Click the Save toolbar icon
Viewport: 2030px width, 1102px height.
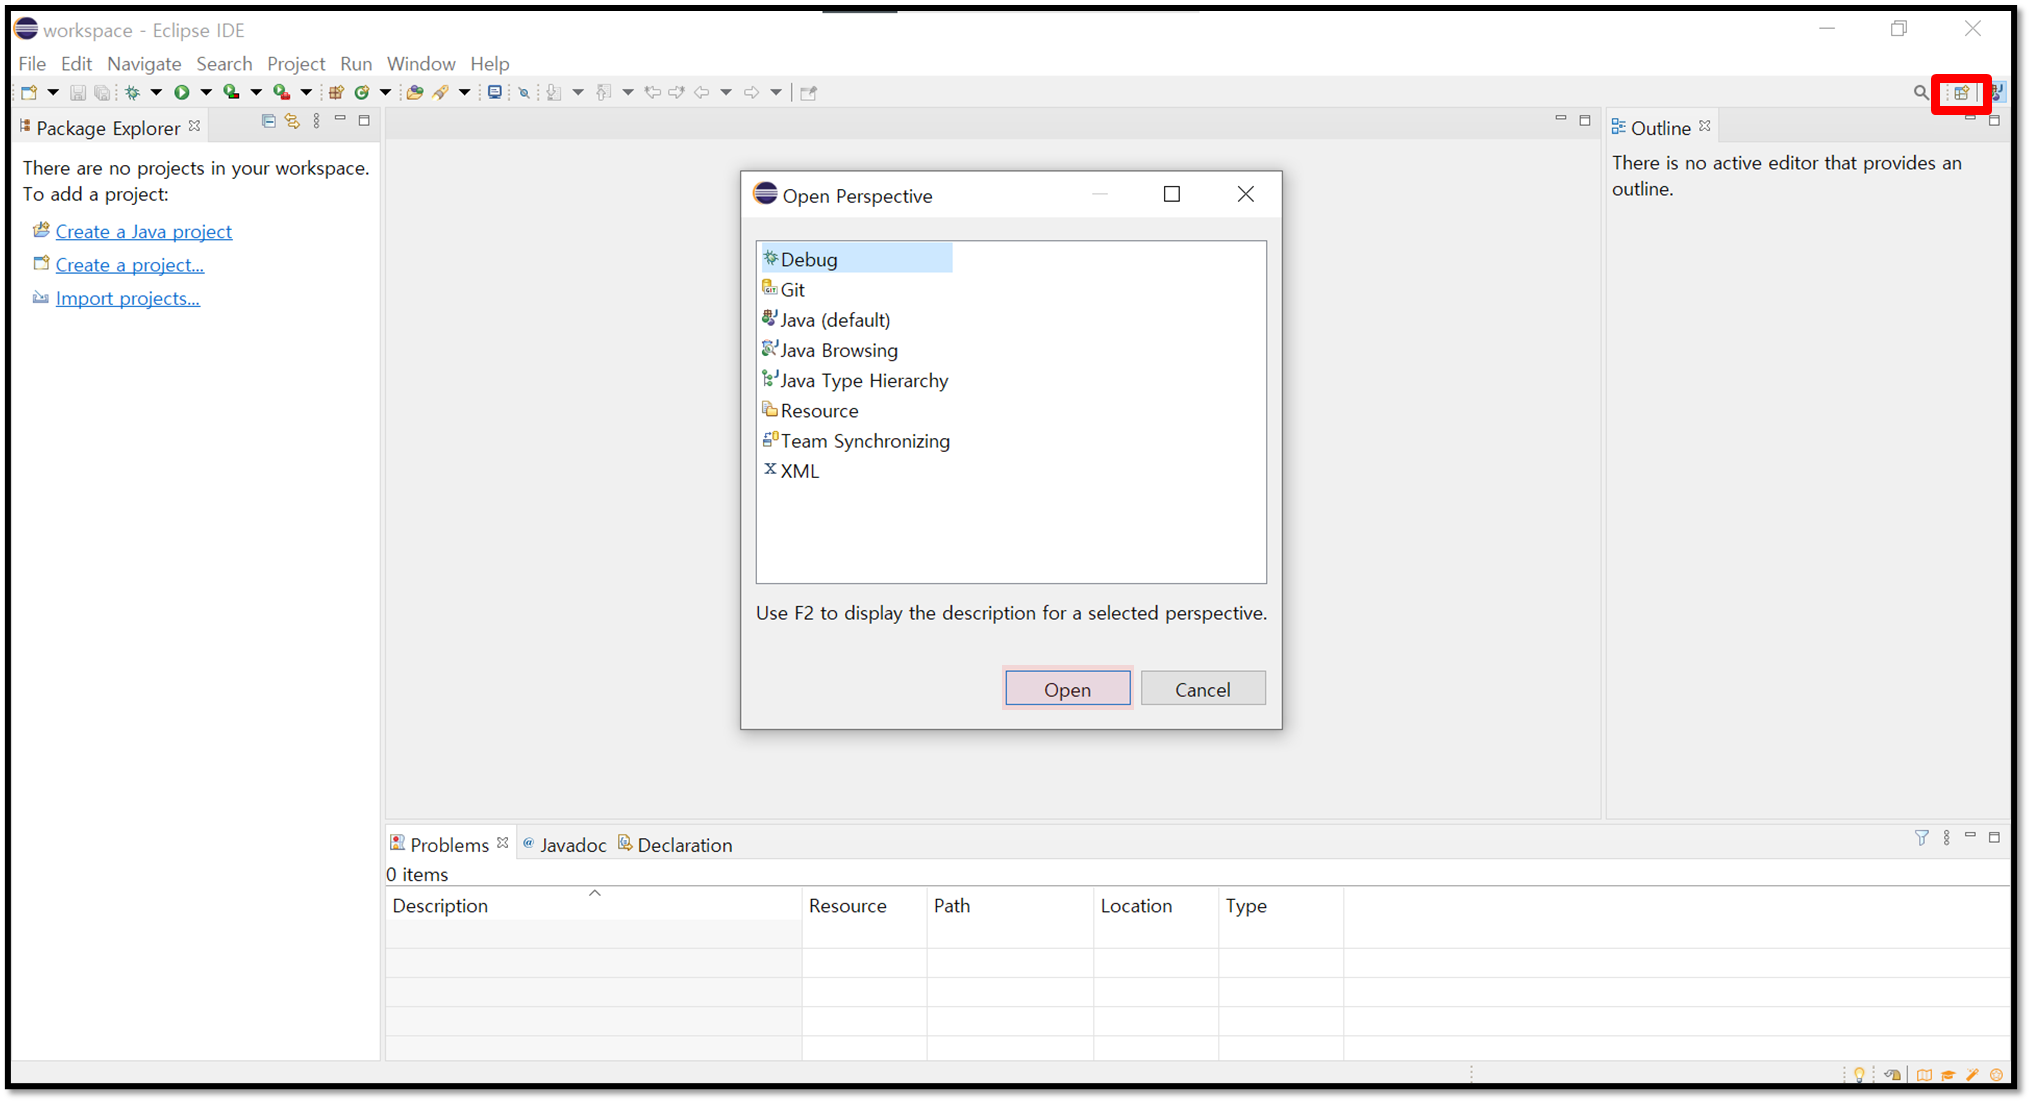click(77, 92)
